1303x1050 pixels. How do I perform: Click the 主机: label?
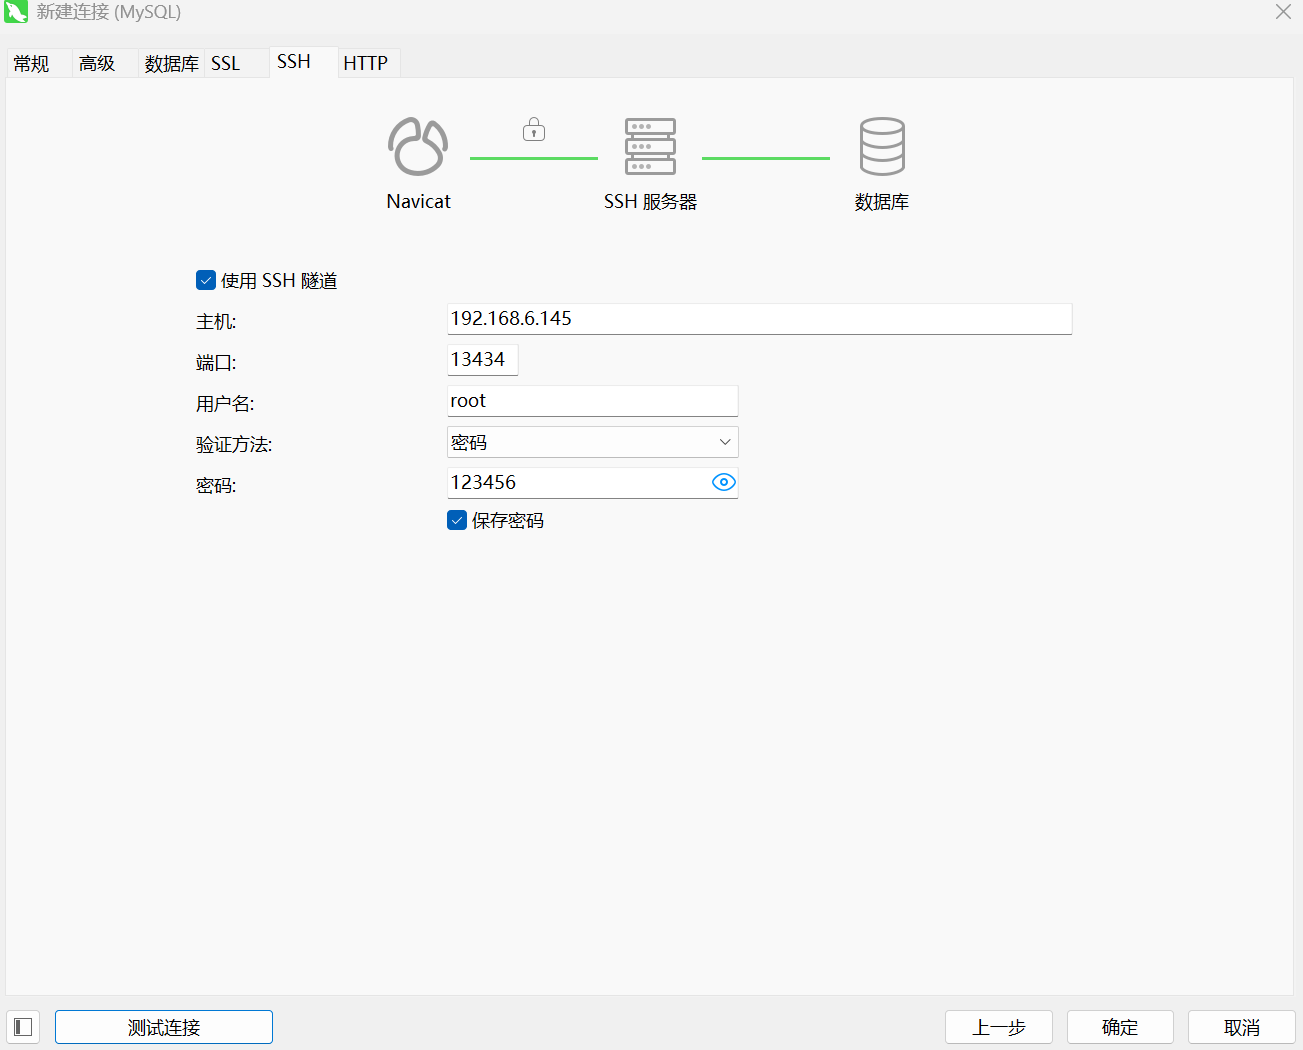216,322
